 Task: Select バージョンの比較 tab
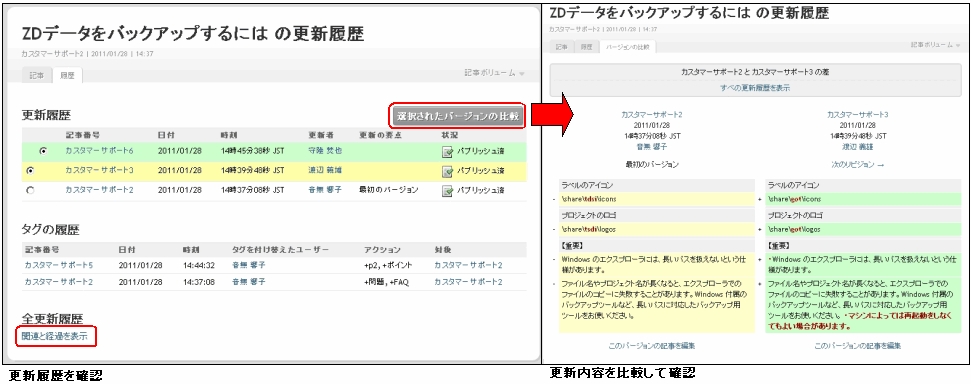click(627, 47)
